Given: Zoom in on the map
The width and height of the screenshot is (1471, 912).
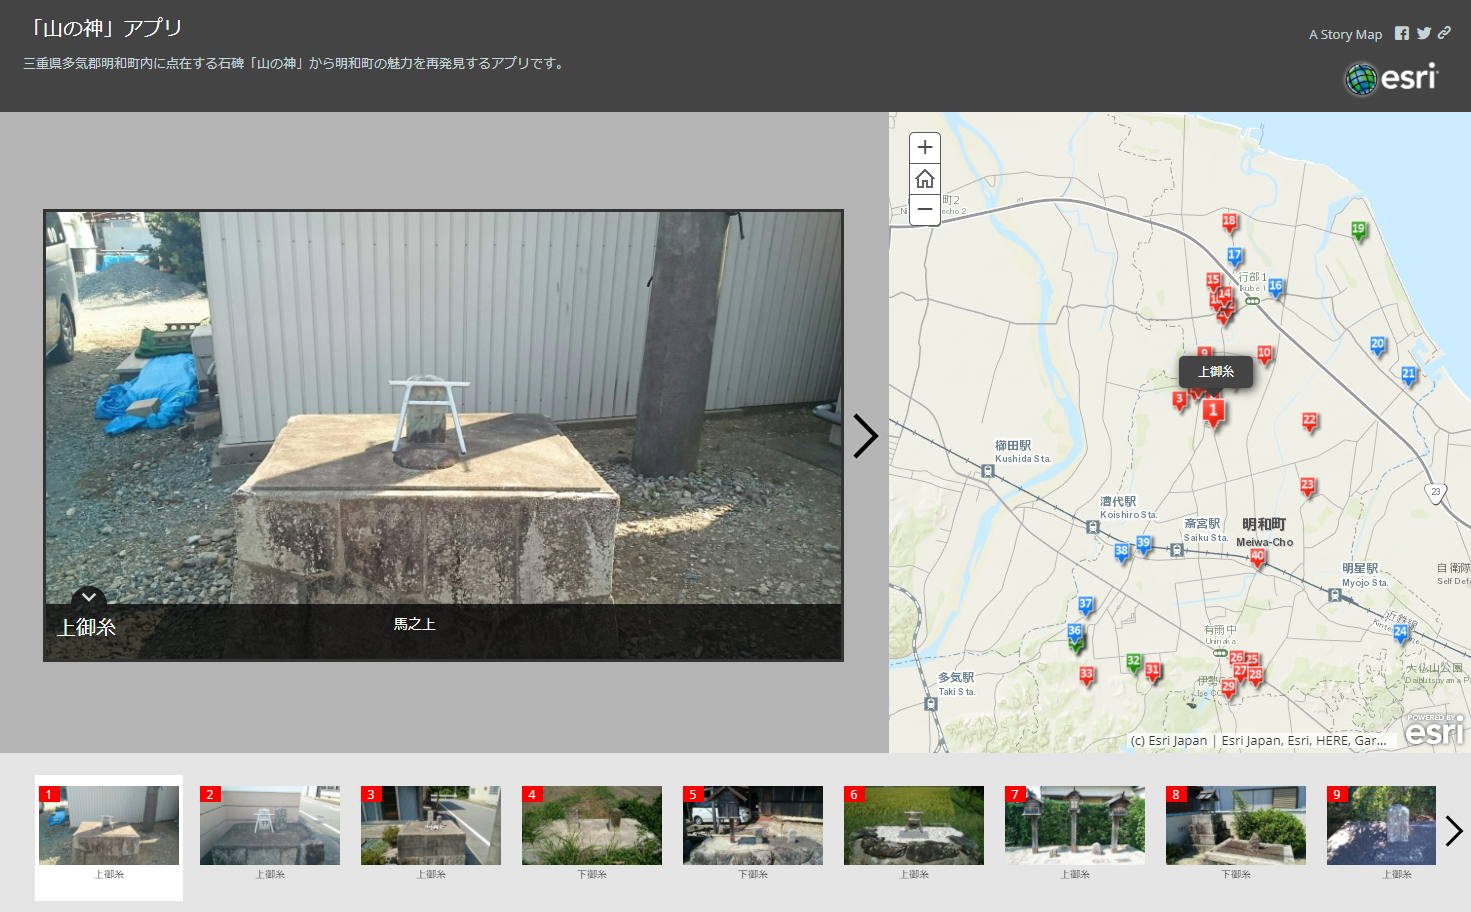Looking at the screenshot, I should tap(924, 148).
